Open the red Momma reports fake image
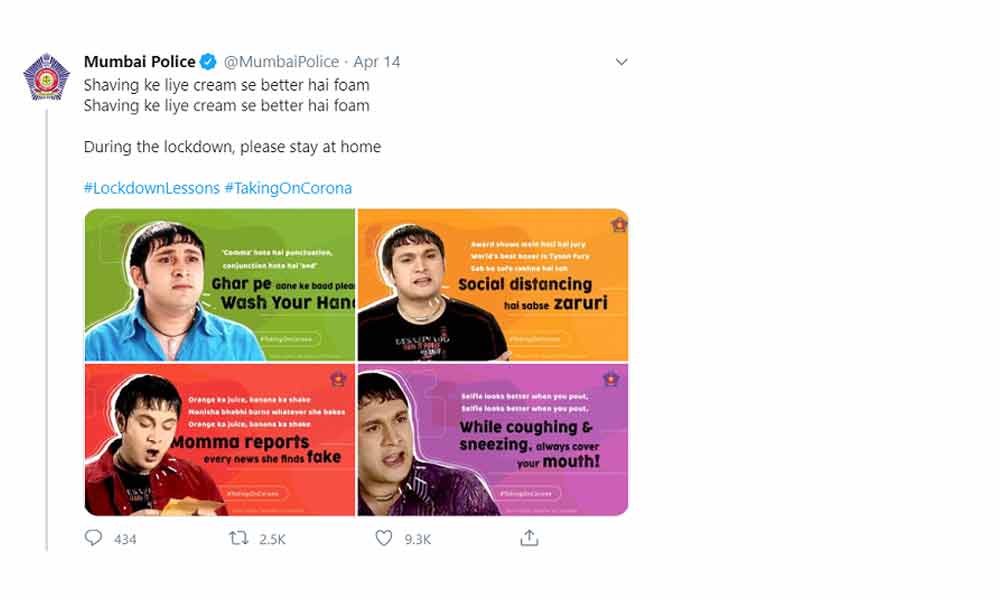The height and width of the screenshot is (600, 1000). coord(219,440)
